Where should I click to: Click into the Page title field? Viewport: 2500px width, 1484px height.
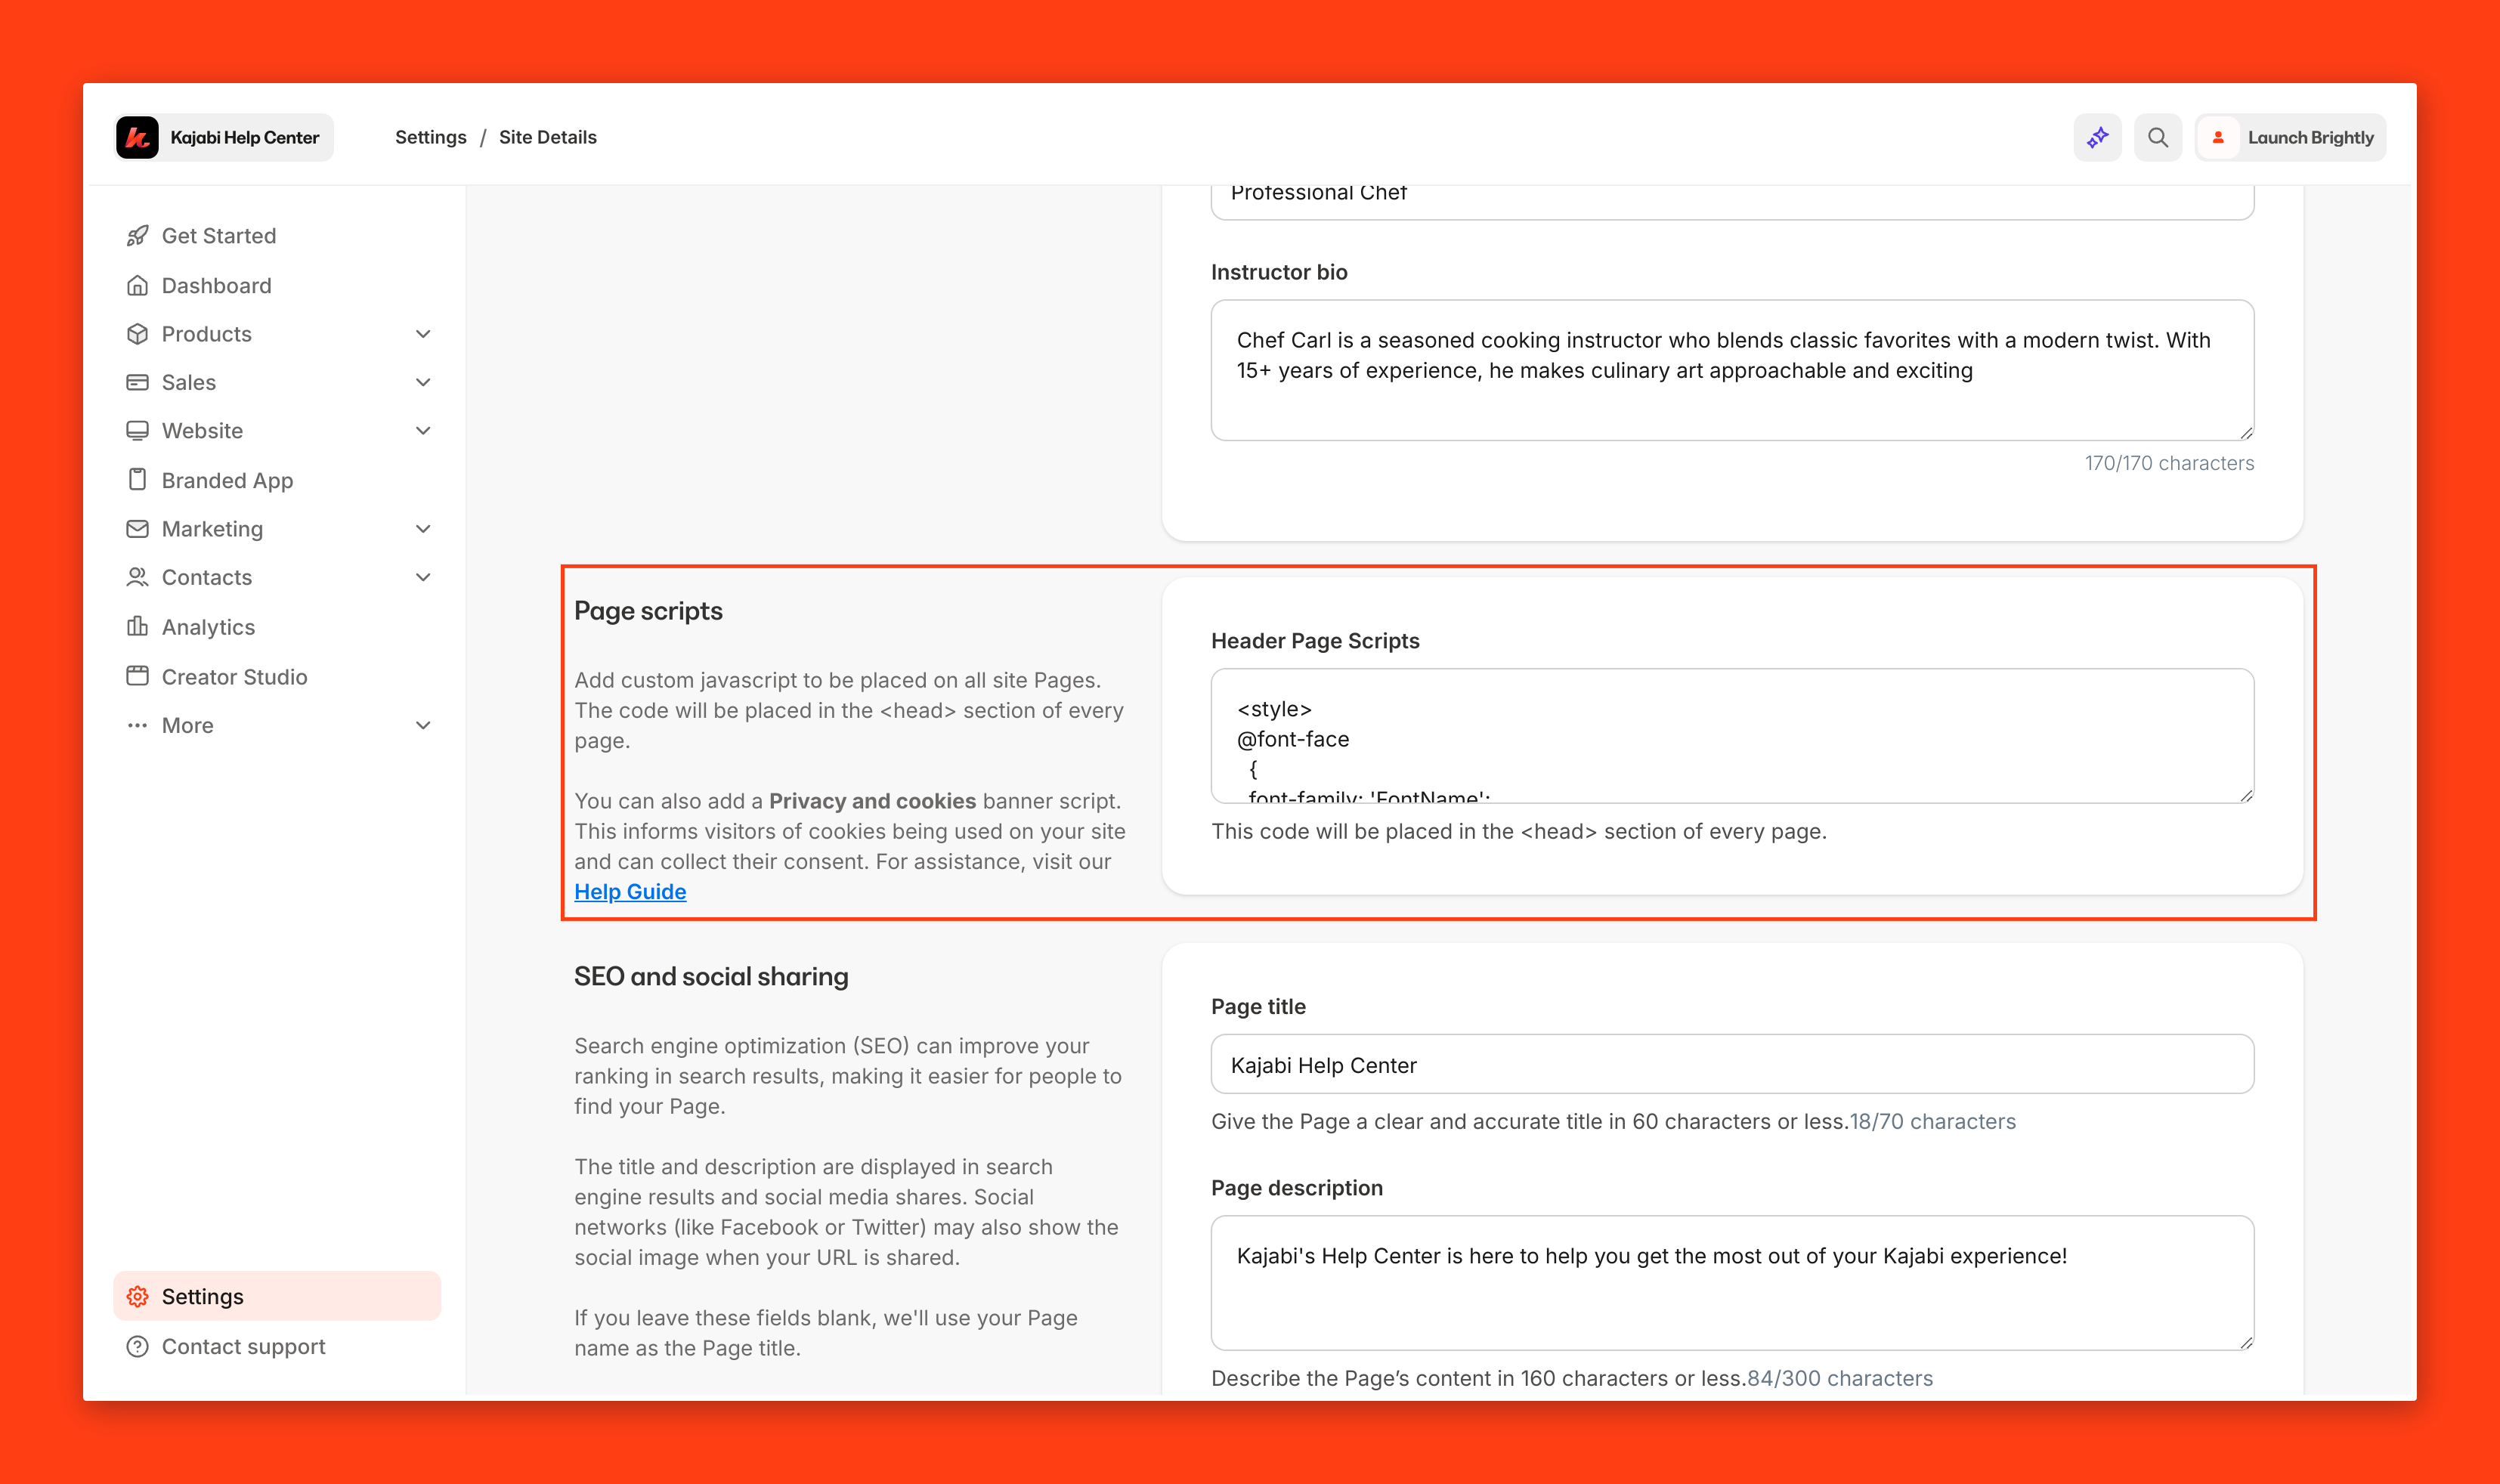(1731, 1064)
